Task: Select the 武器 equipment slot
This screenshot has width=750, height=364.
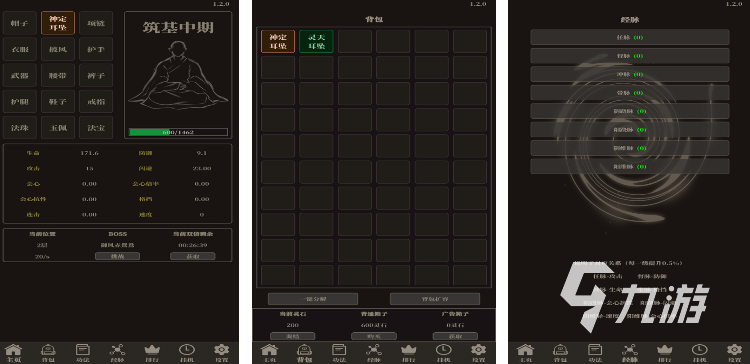Action: pos(20,76)
